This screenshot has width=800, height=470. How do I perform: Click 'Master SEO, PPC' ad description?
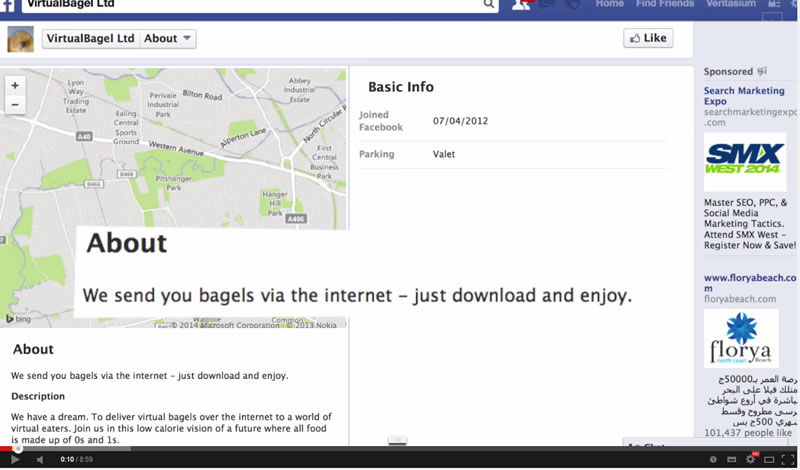click(x=750, y=224)
